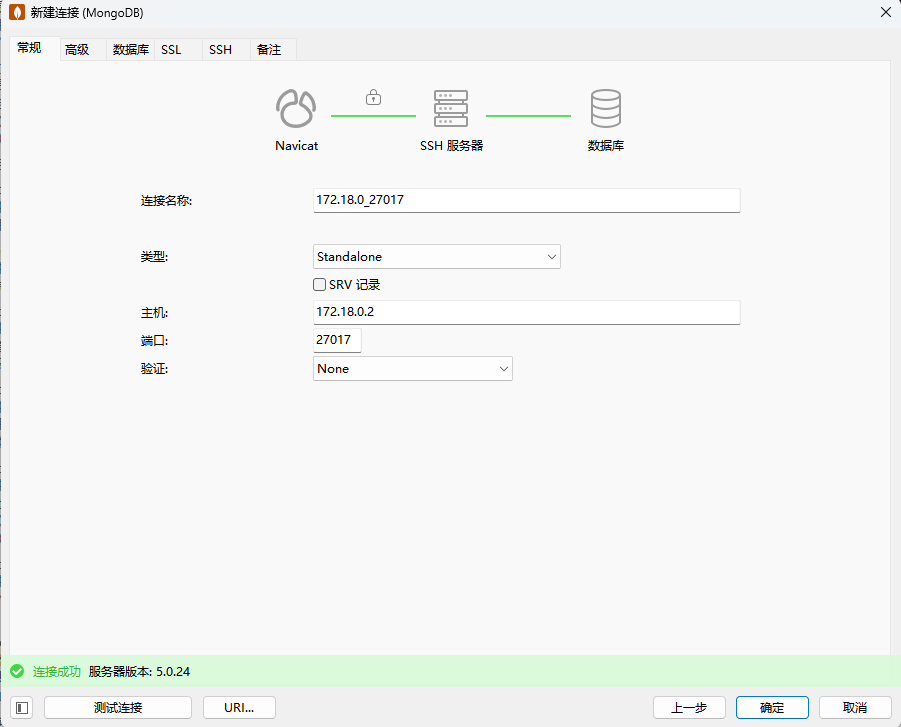This screenshot has height=727, width=901.
Task: Focus the connection name input field
Action: [526, 200]
